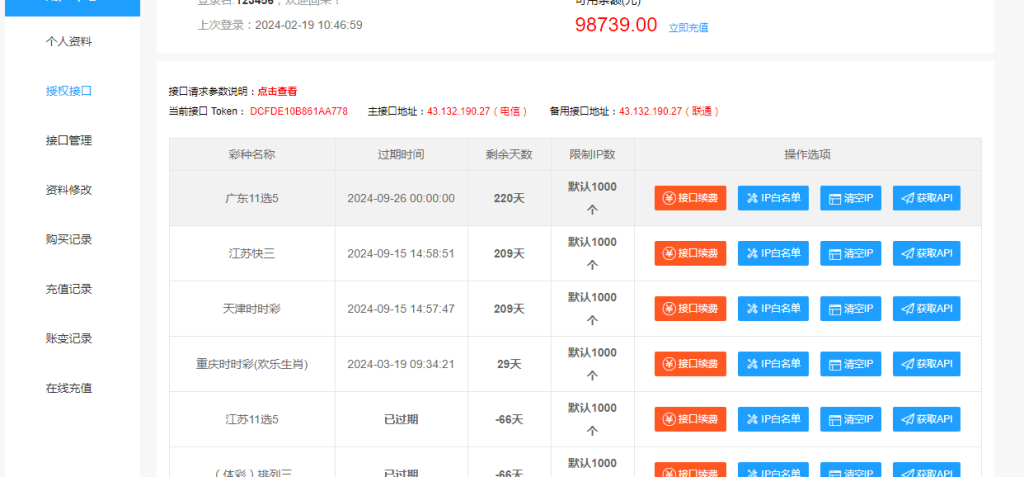Click the 天津时时彩 name cell
The image size is (1024, 477).
(x=252, y=308)
